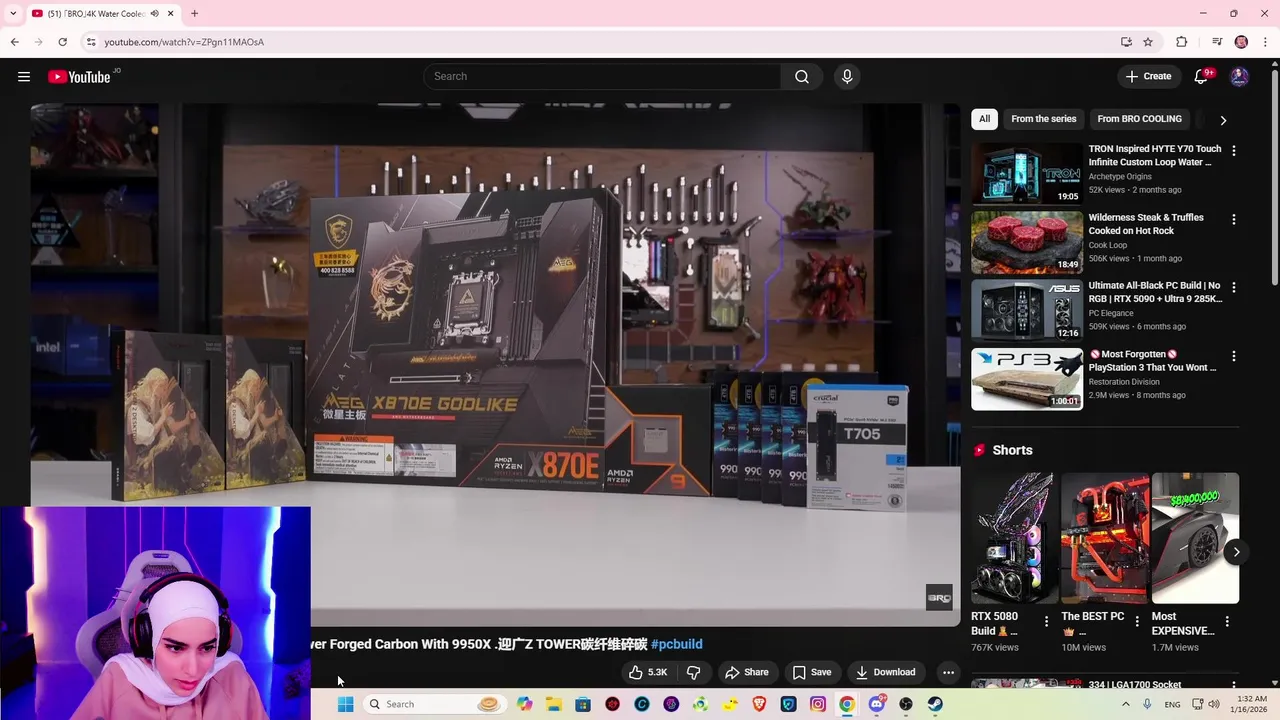The image size is (1280, 720).
Task: Show next Shorts with the arrow
Action: (x=1236, y=552)
